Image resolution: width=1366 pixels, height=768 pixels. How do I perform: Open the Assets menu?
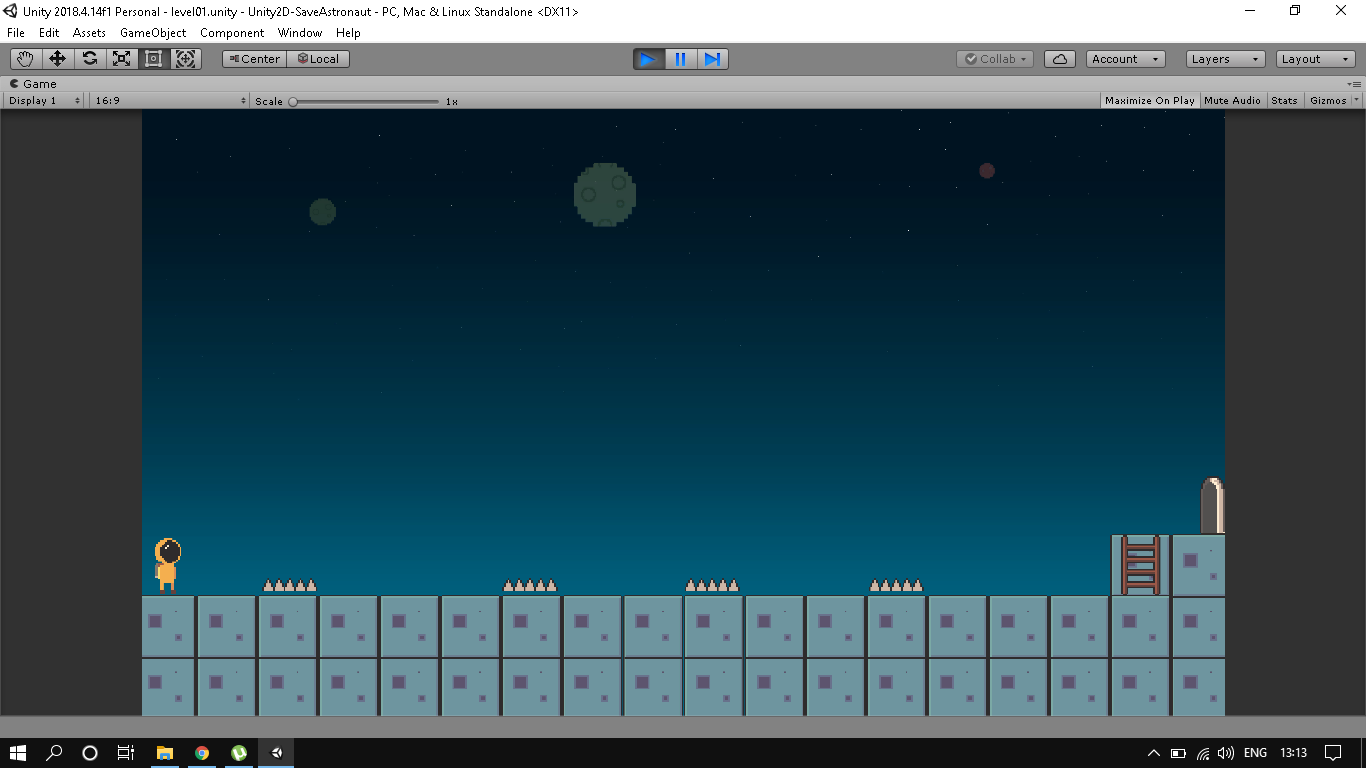(89, 33)
